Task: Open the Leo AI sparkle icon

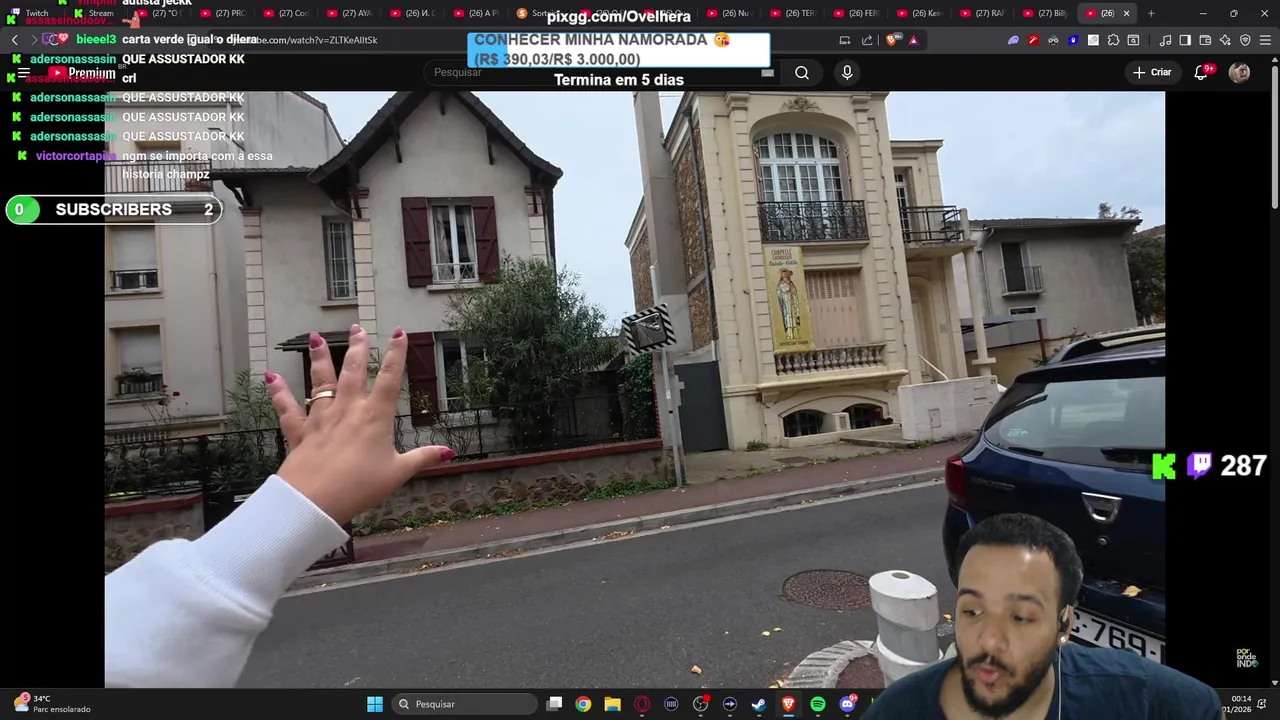Action: point(1225,40)
